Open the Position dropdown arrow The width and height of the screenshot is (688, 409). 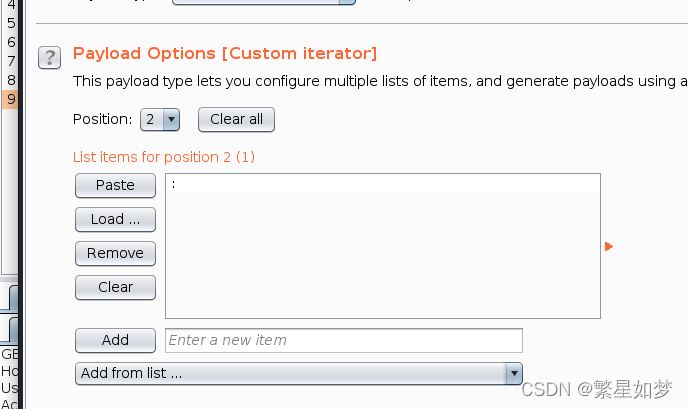[172, 119]
